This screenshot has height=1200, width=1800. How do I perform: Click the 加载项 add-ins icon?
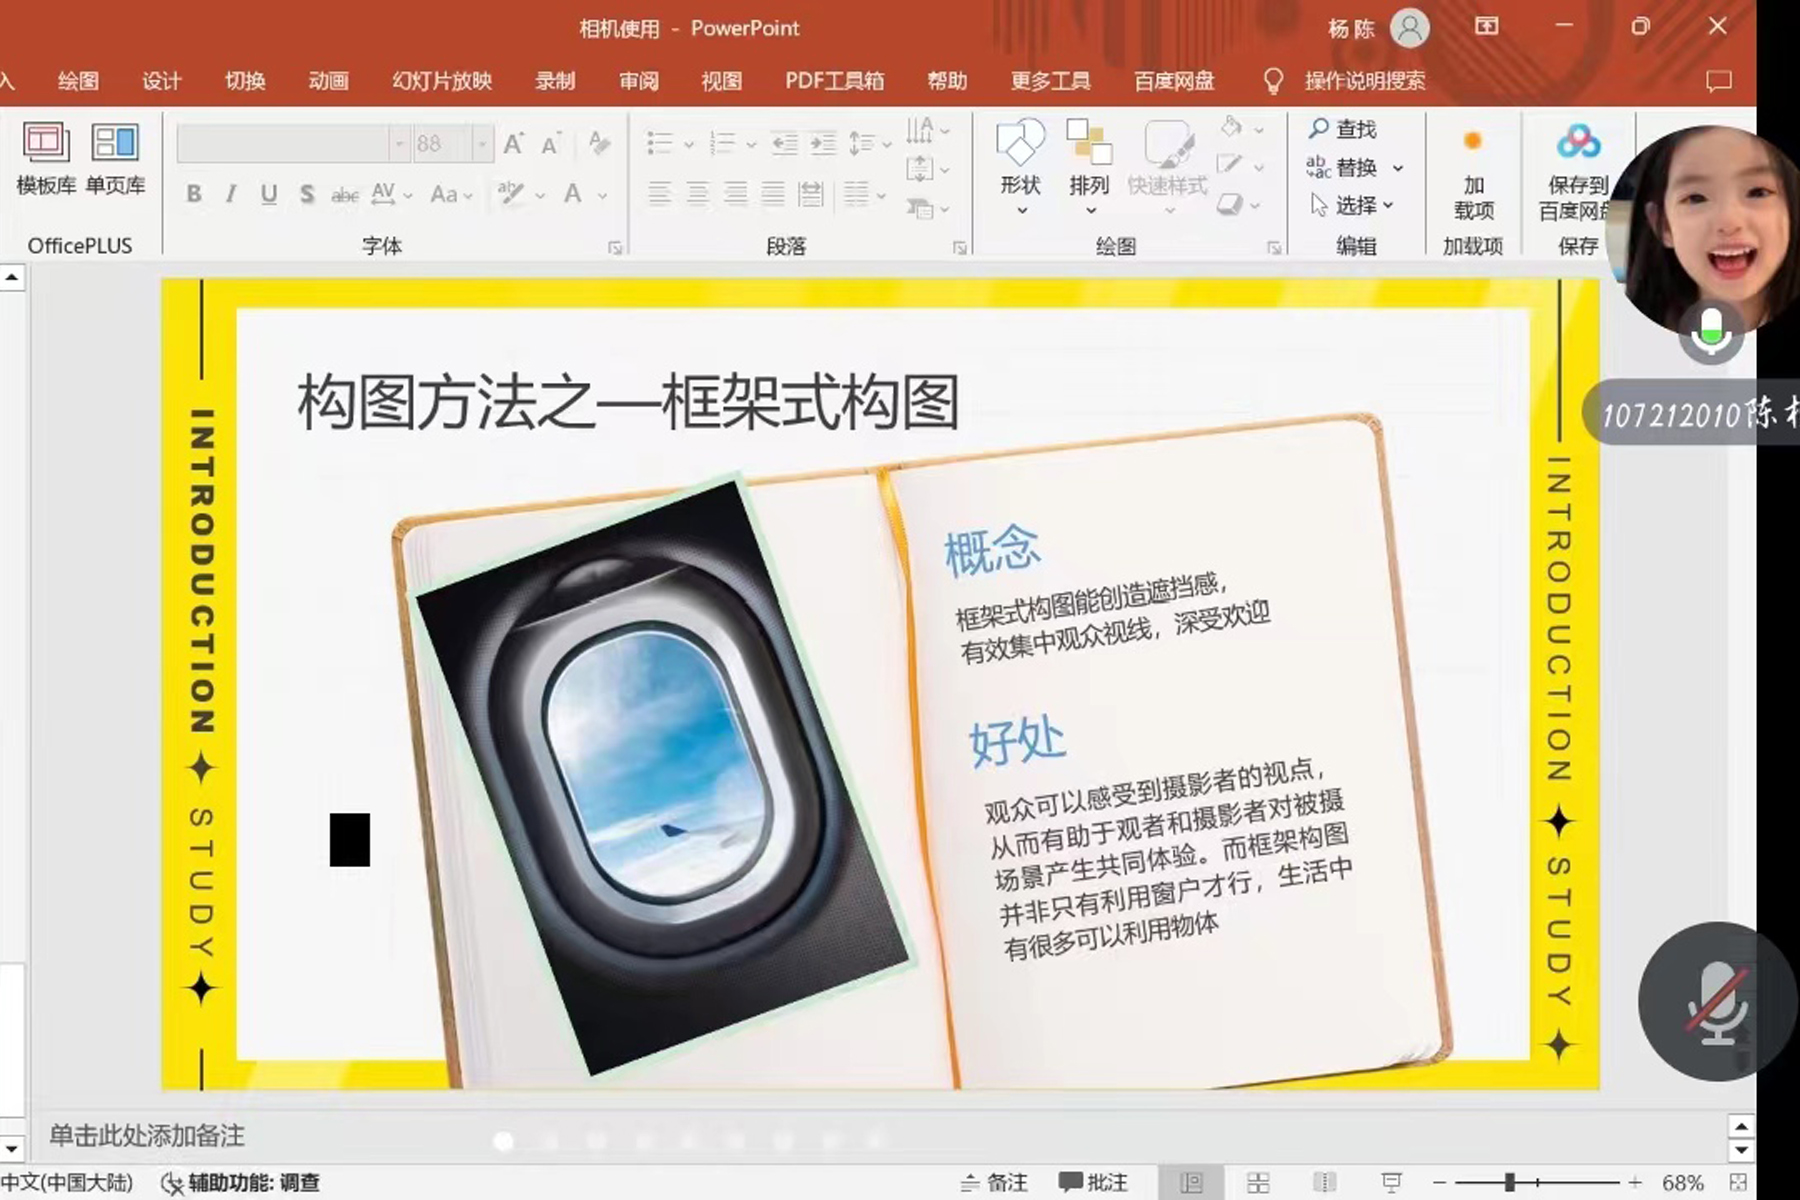coord(1472,143)
